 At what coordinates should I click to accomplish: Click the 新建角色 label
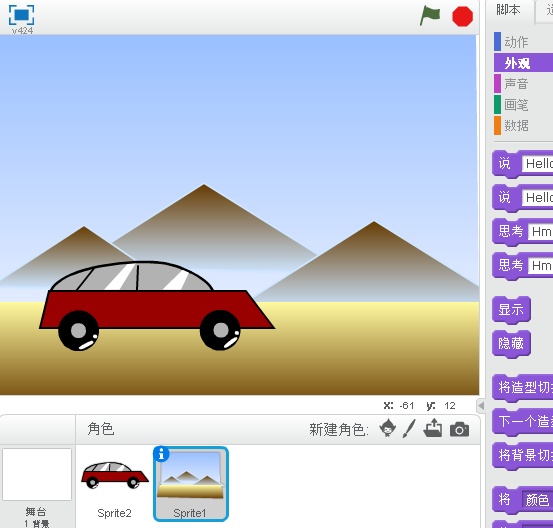pyautogui.click(x=339, y=429)
